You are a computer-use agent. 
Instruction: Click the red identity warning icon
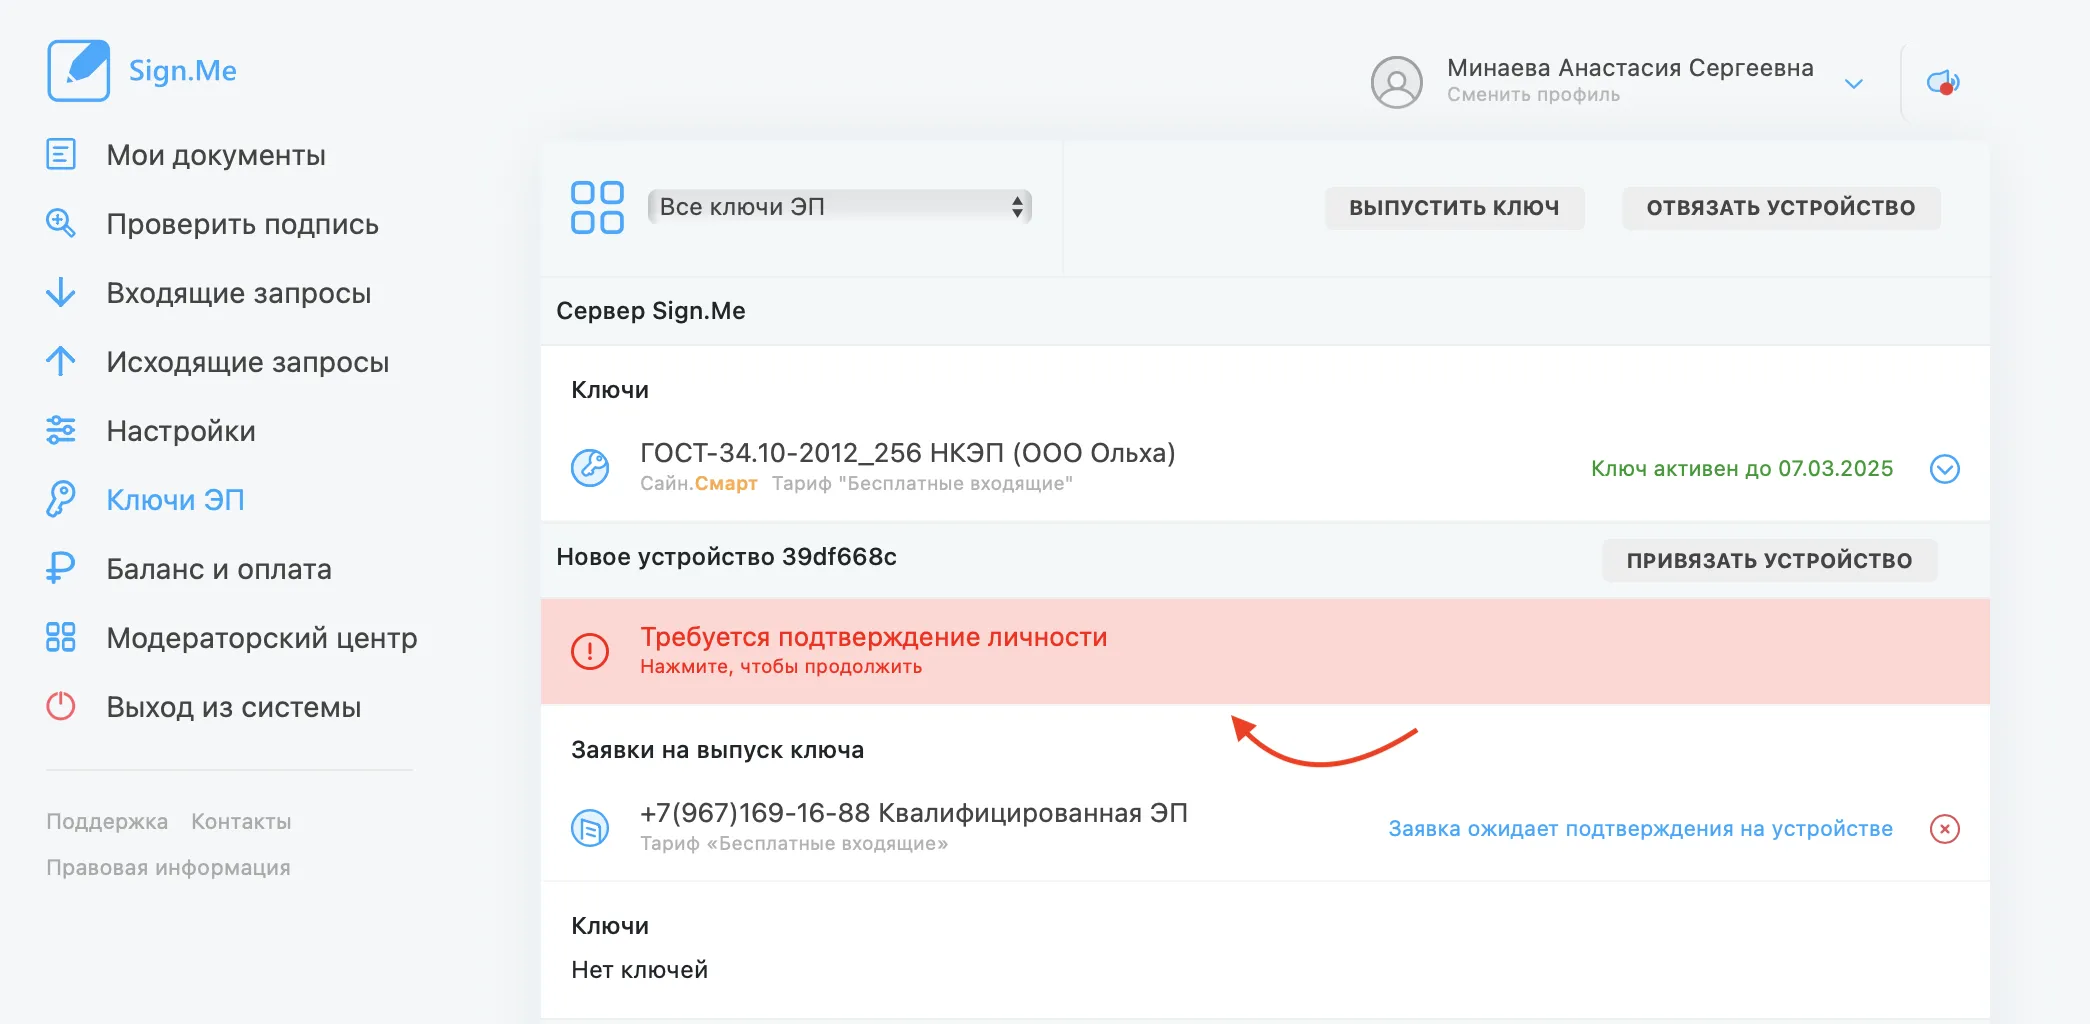590,651
